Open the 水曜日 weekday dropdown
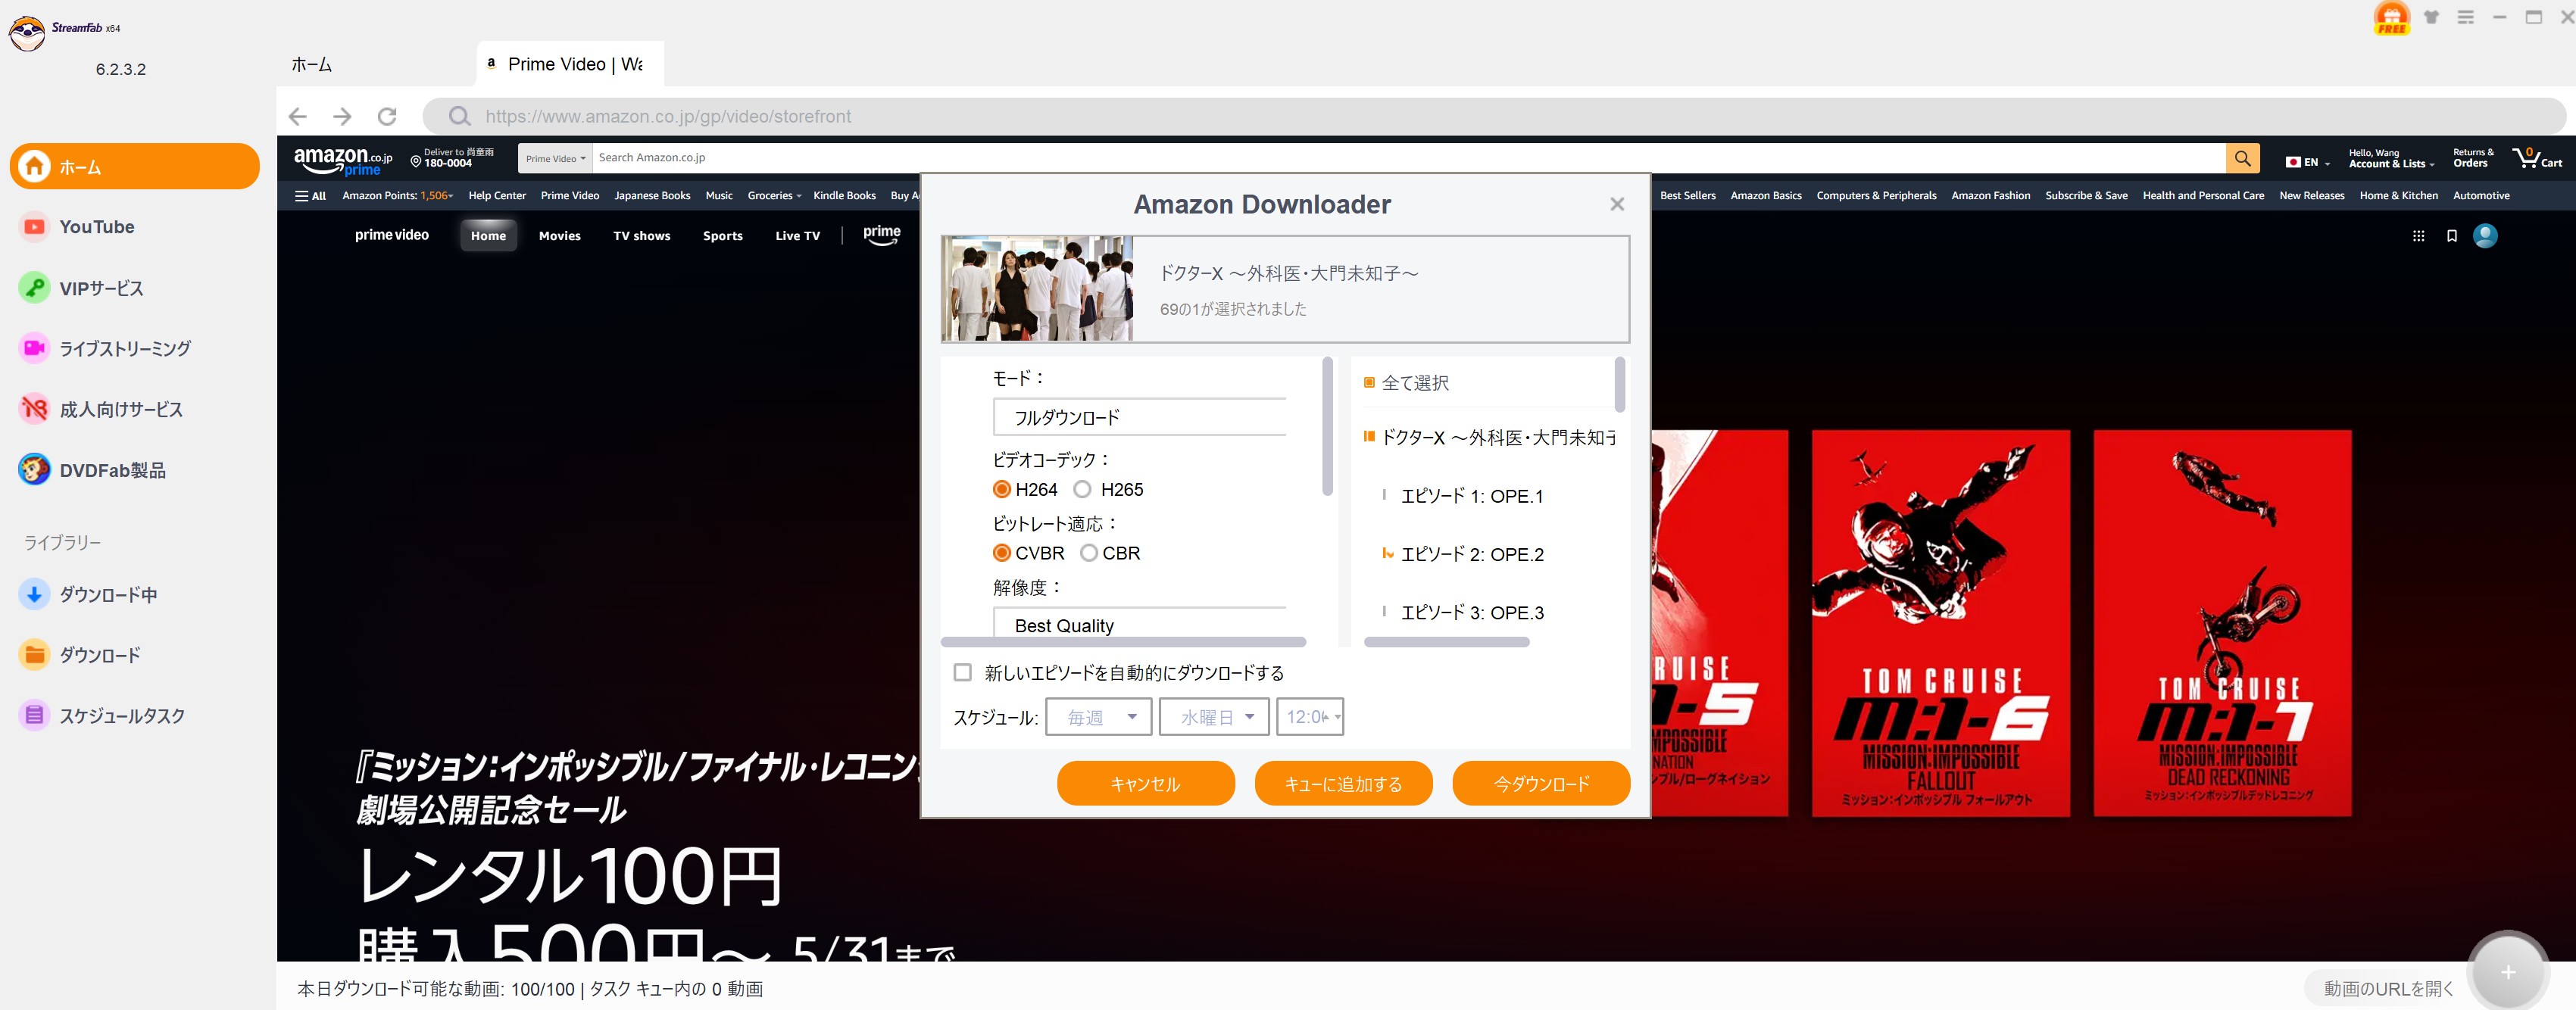Image resolution: width=2576 pixels, height=1010 pixels. (x=1214, y=717)
